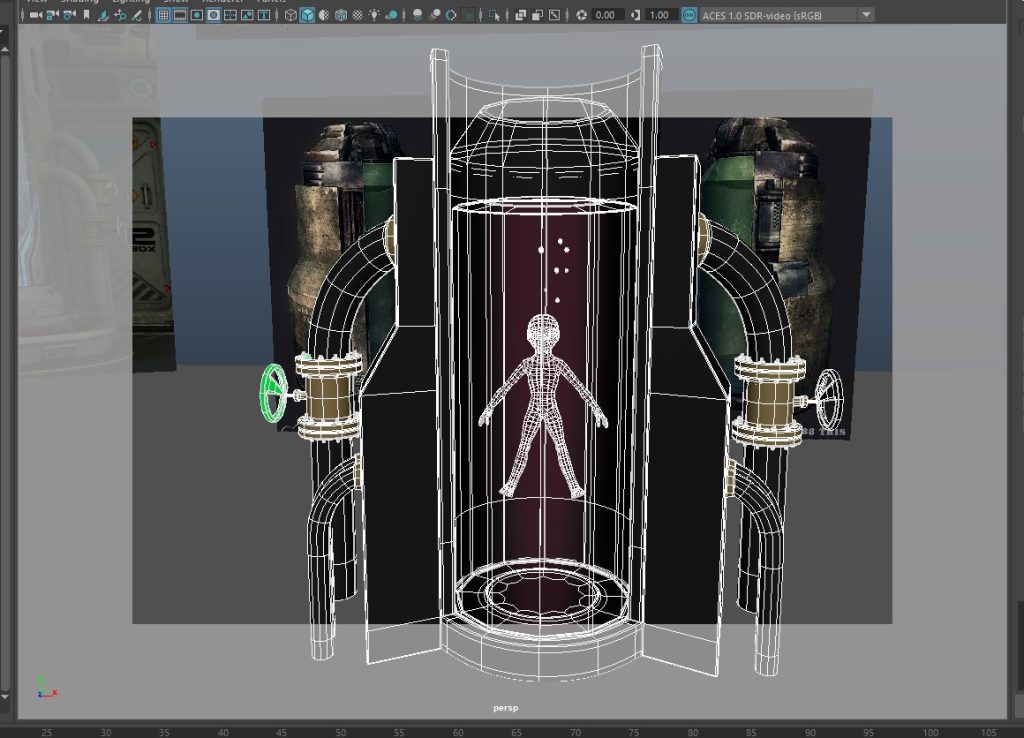Click the Isolate Select icon
The image size is (1024, 738).
click(494, 15)
